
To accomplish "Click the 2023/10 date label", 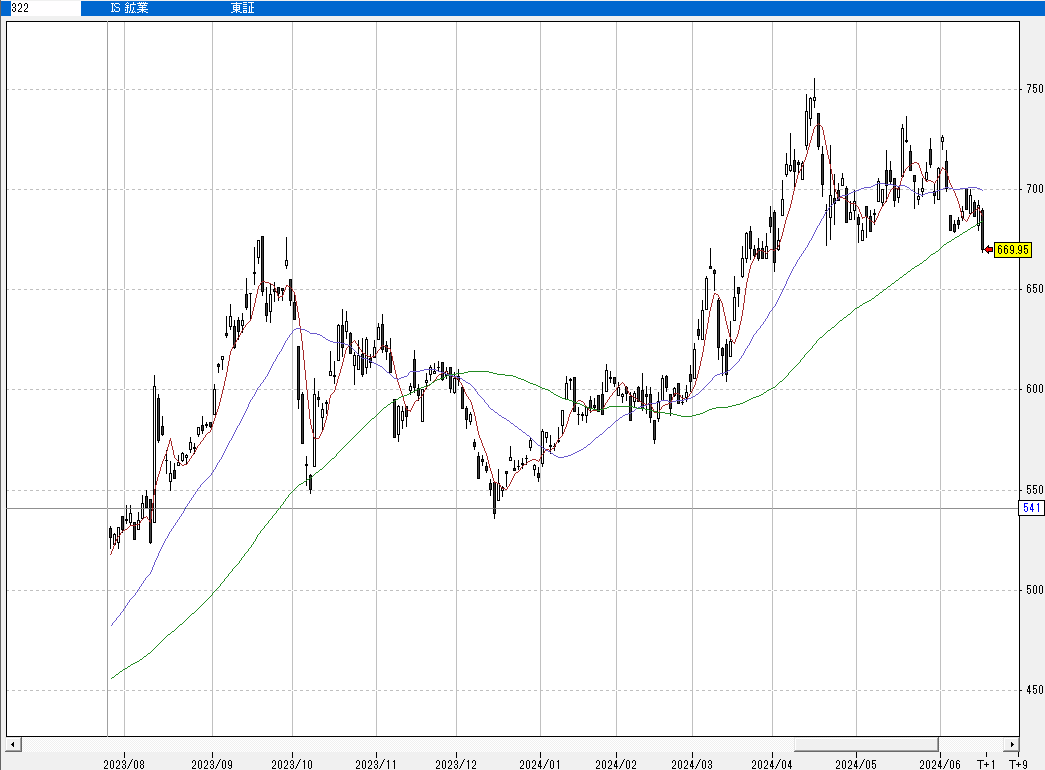I will click(292, 764).
